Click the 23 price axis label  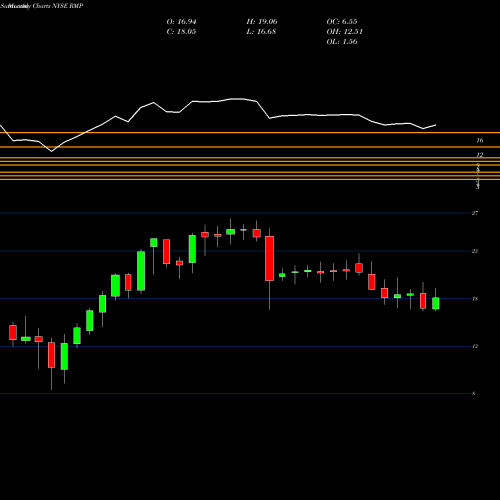pyautogui.click(x=475, y=251)
